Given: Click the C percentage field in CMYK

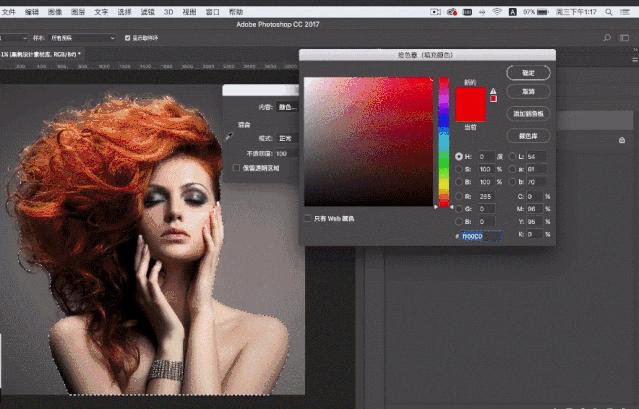Looking at the screenshot, I should point(535,196).
